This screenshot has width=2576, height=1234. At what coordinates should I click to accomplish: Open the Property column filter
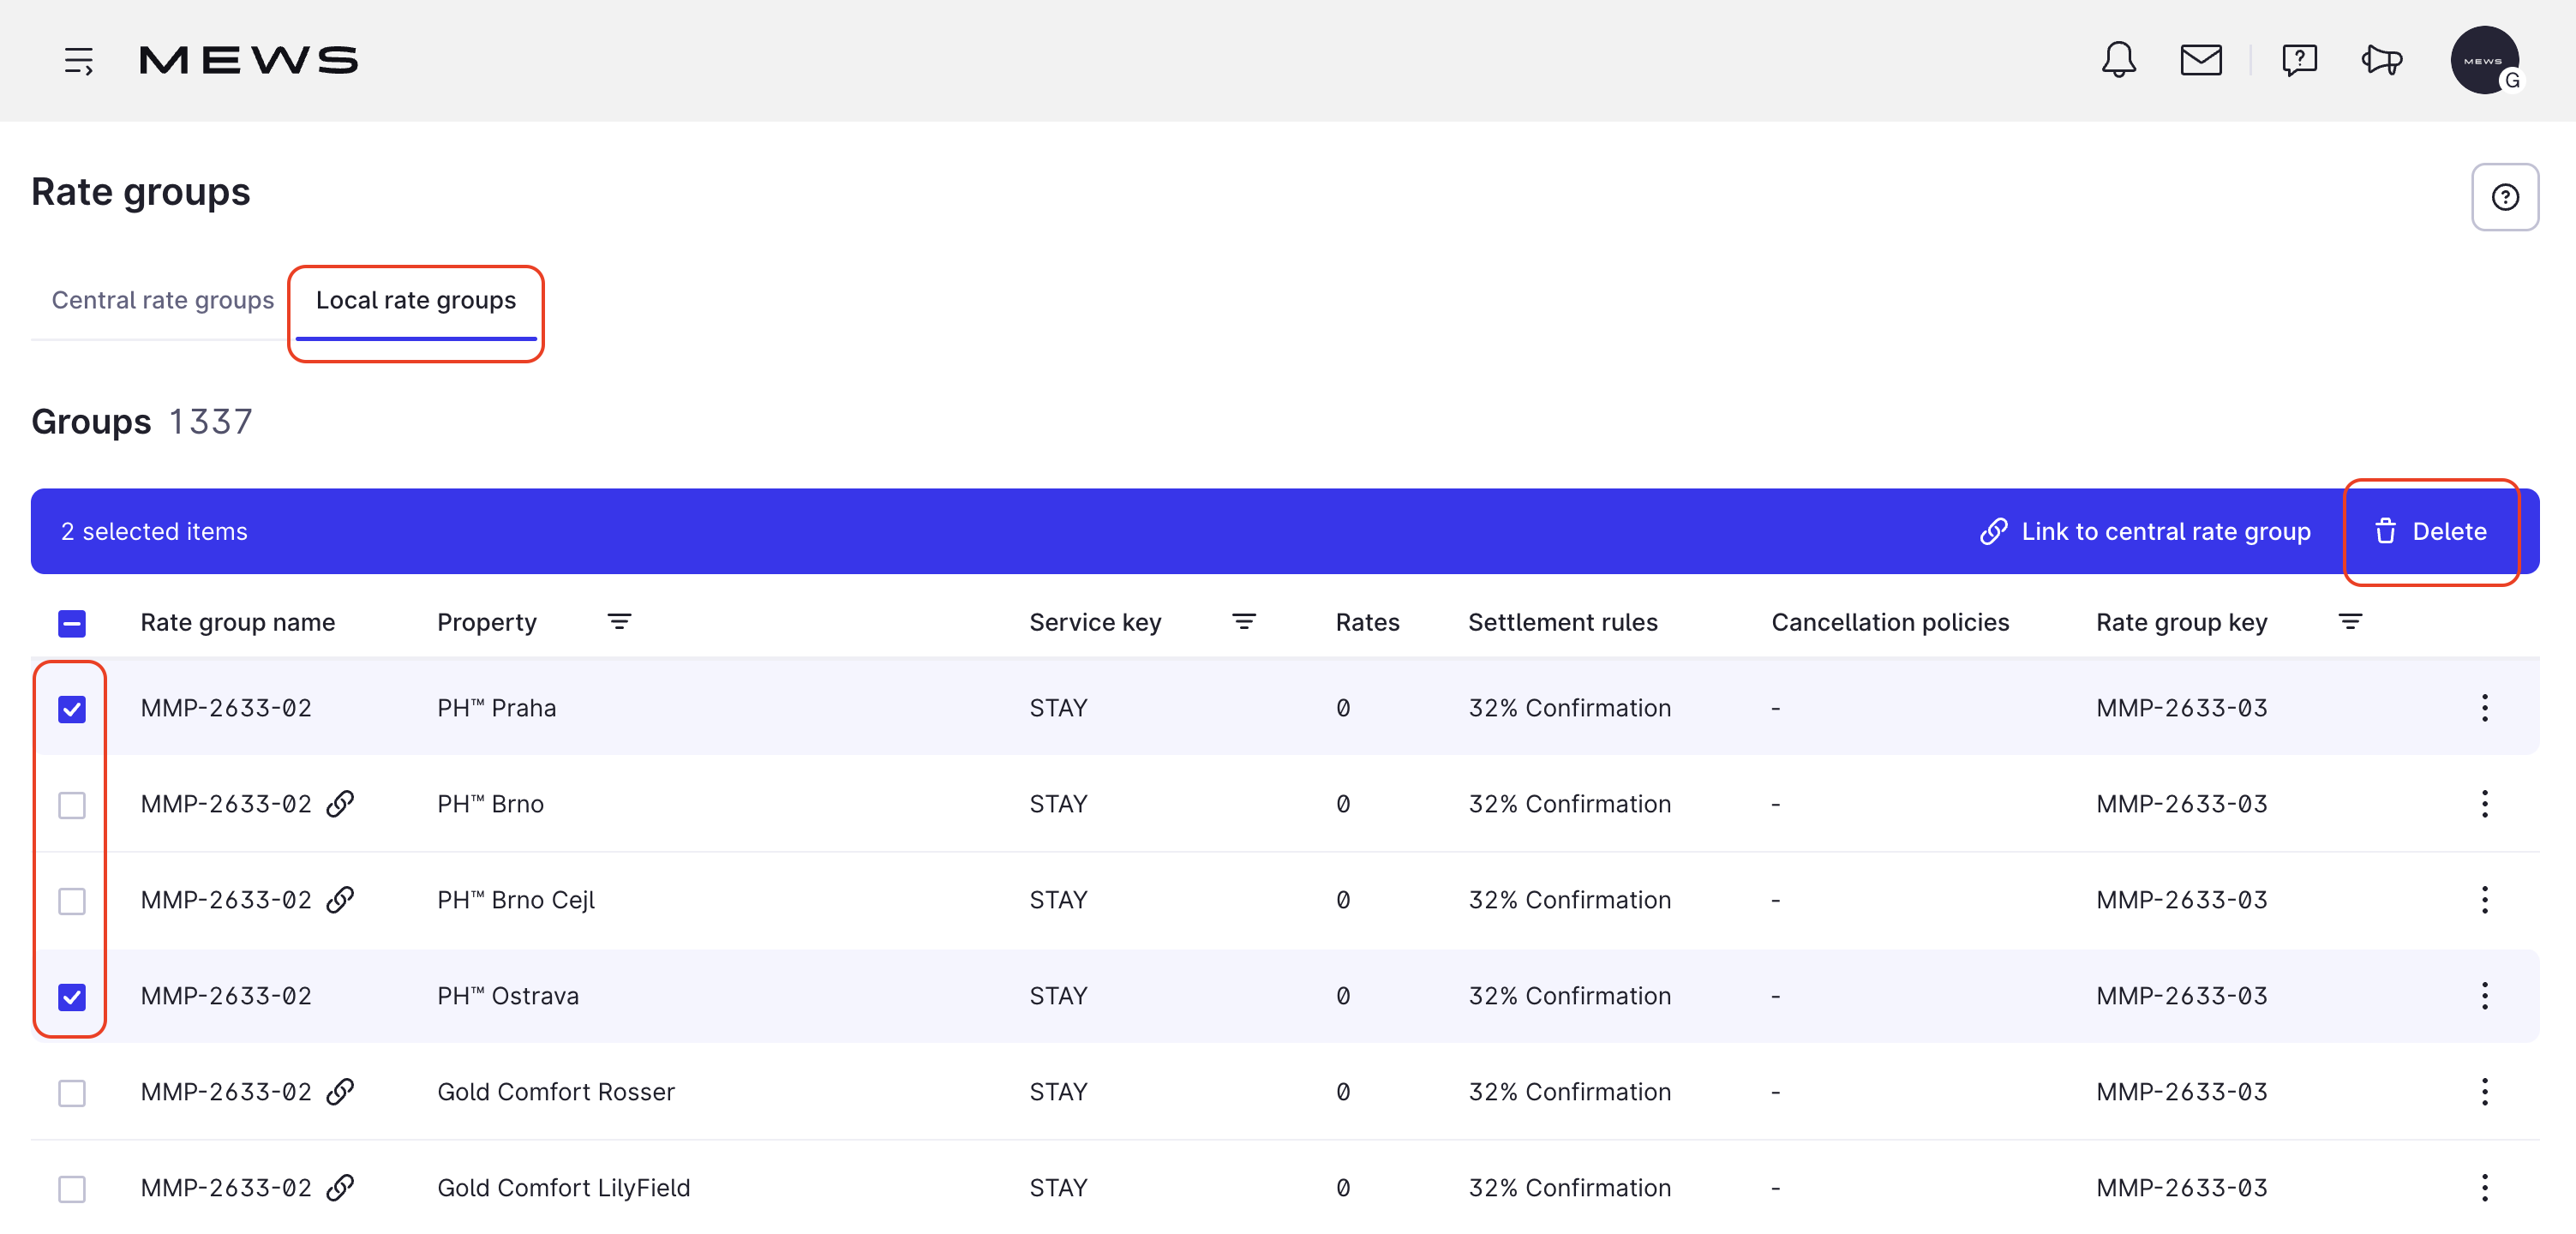click(619, 622)
